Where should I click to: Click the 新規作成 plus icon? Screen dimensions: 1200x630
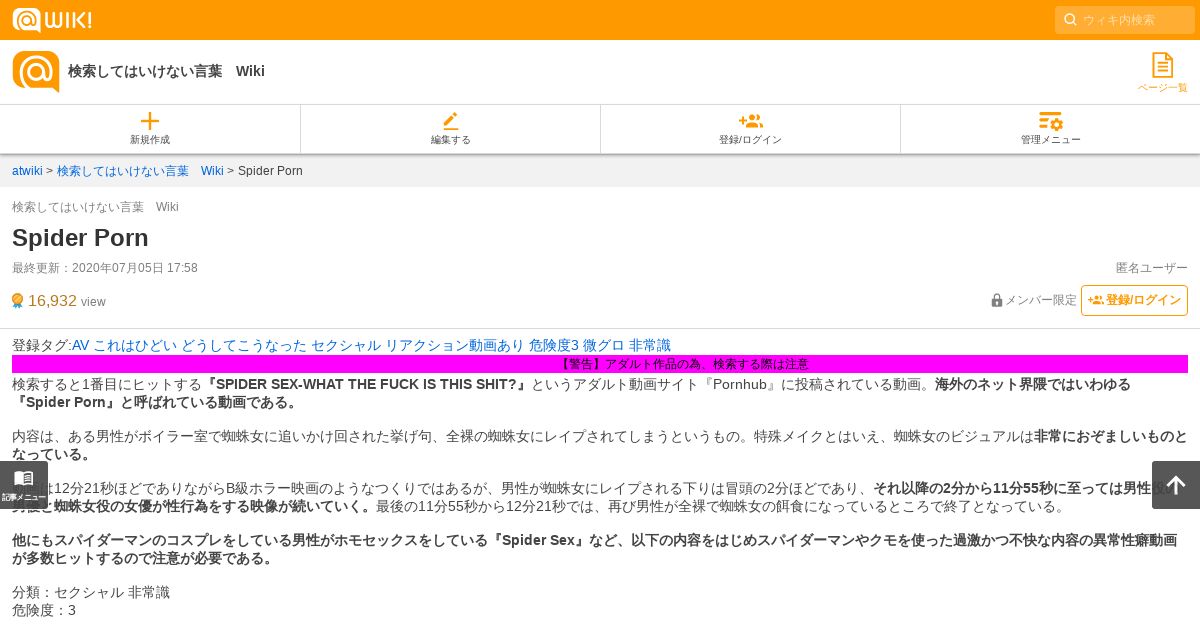[x=150, y=121]
